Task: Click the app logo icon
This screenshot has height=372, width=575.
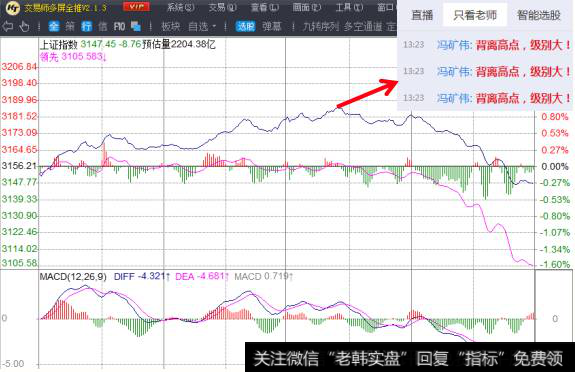Action: pyautogui.click(x=13, y=8)
